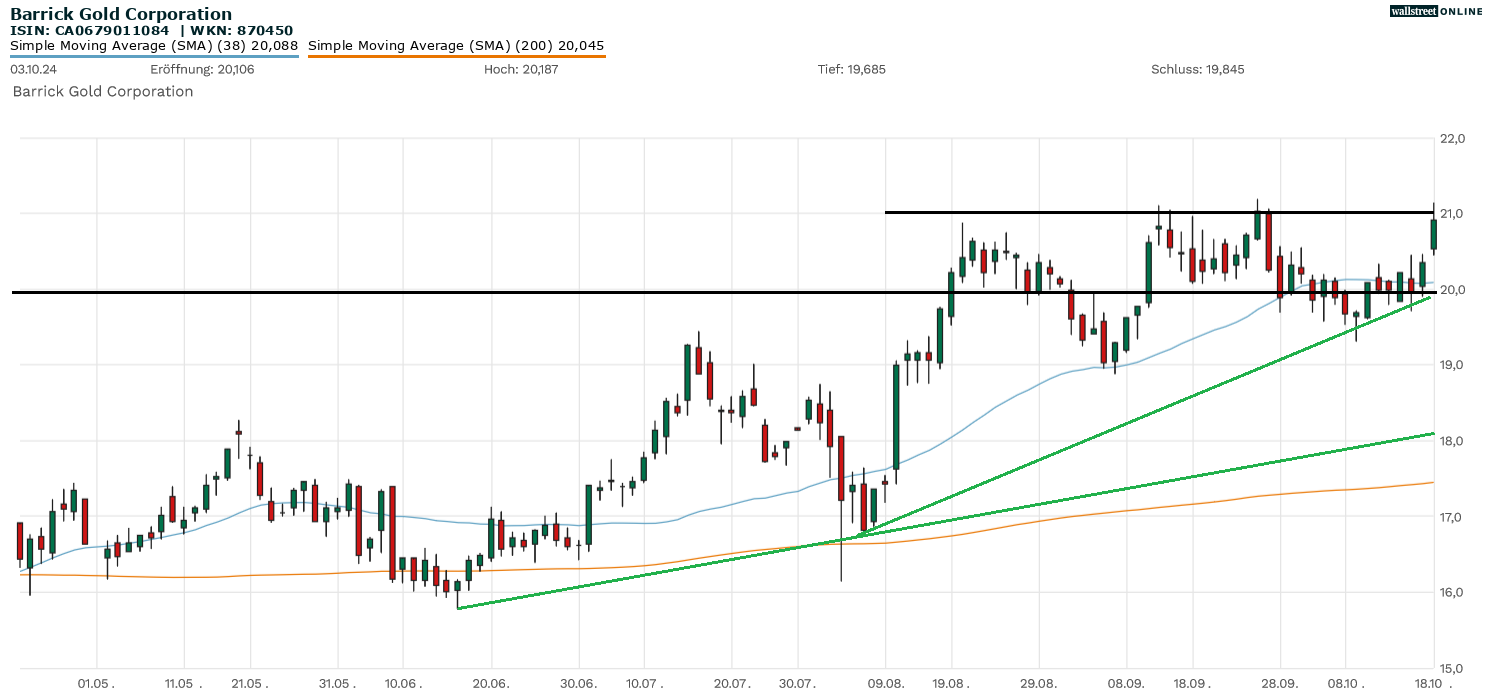This screenshot has height=689, width=1490.
Task: Click the 10.07. date axis label
Action: 644,682
